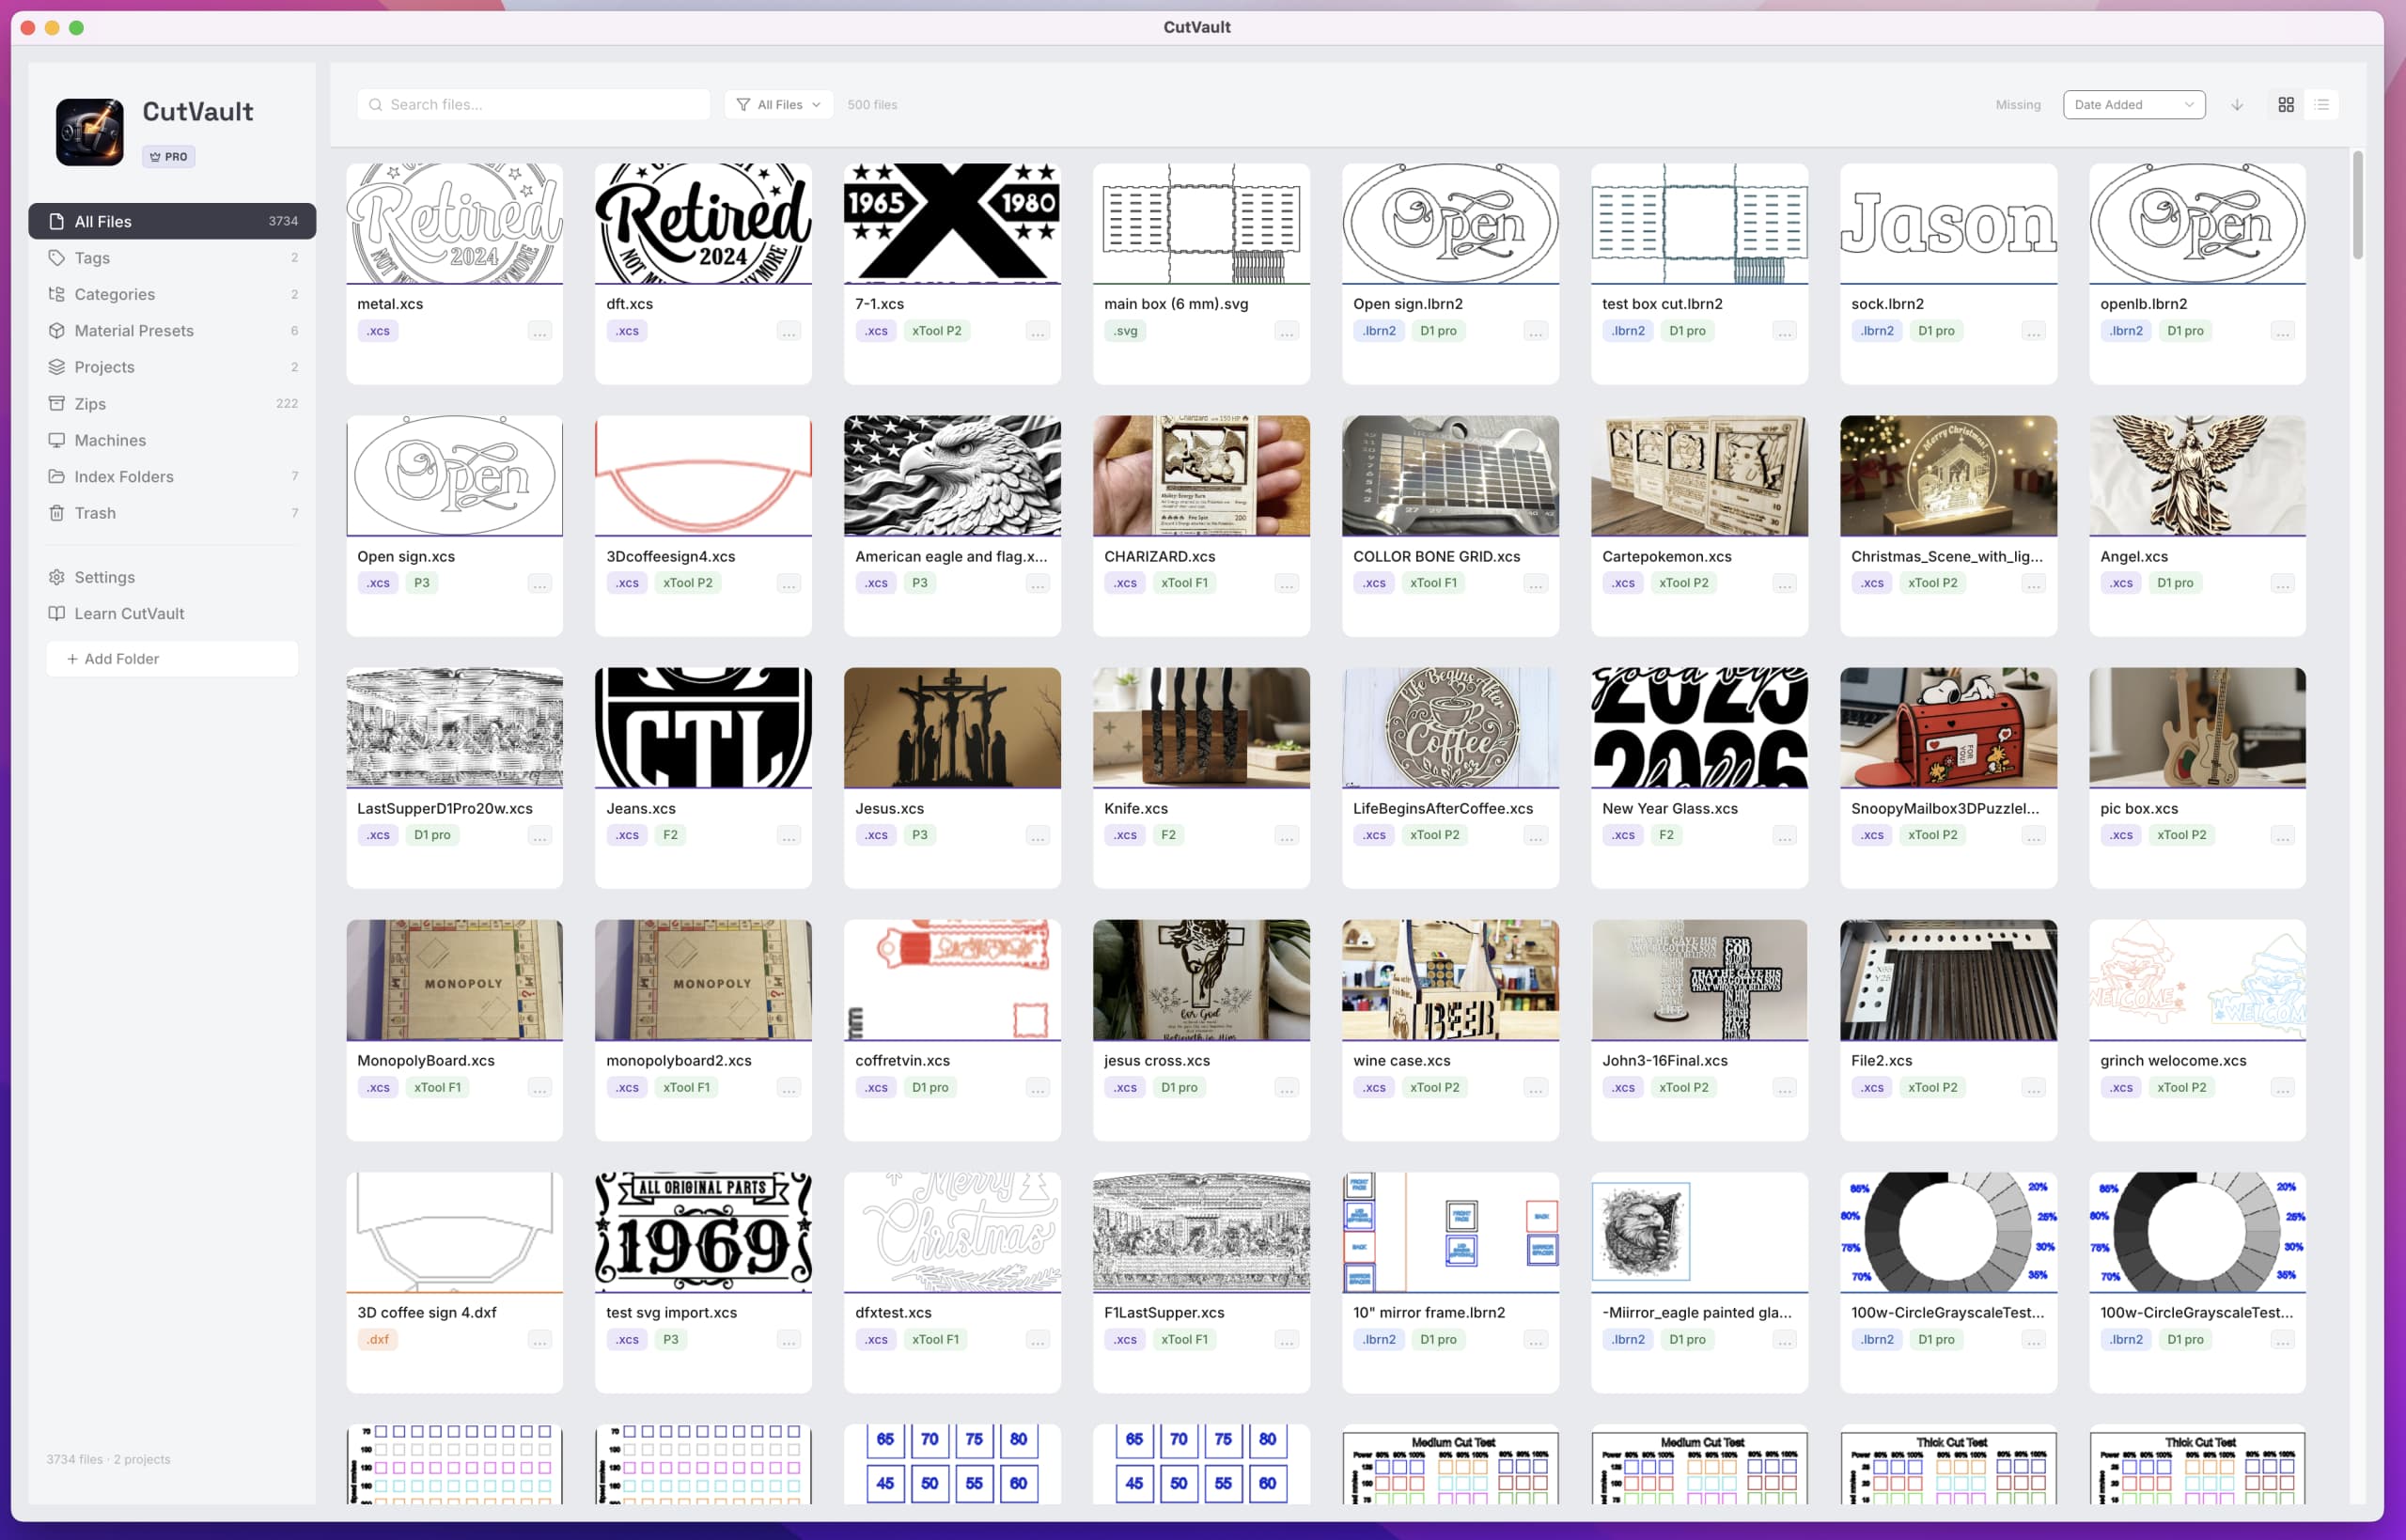Click the PRO badge under CutVault

(x=169, y=157)
